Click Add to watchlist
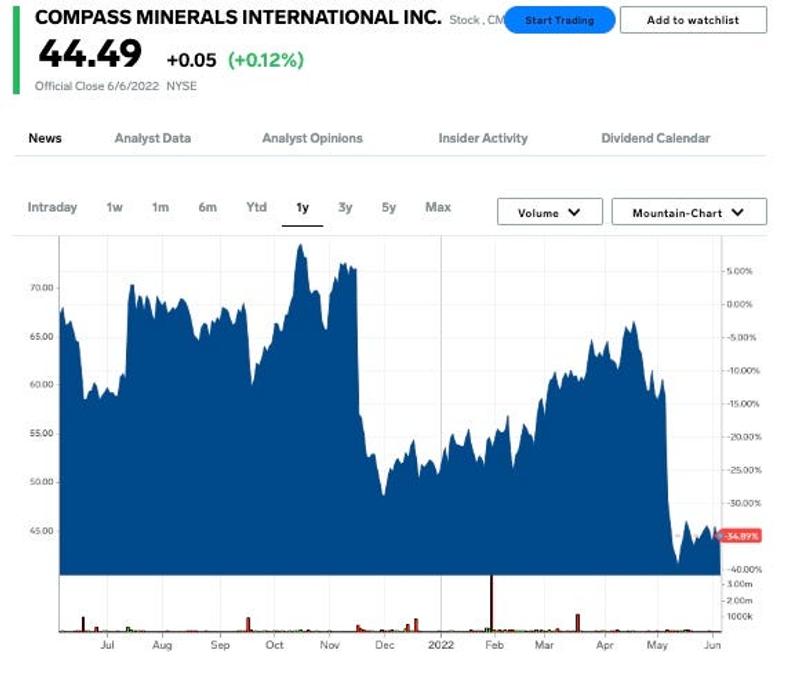 point(689,19)
